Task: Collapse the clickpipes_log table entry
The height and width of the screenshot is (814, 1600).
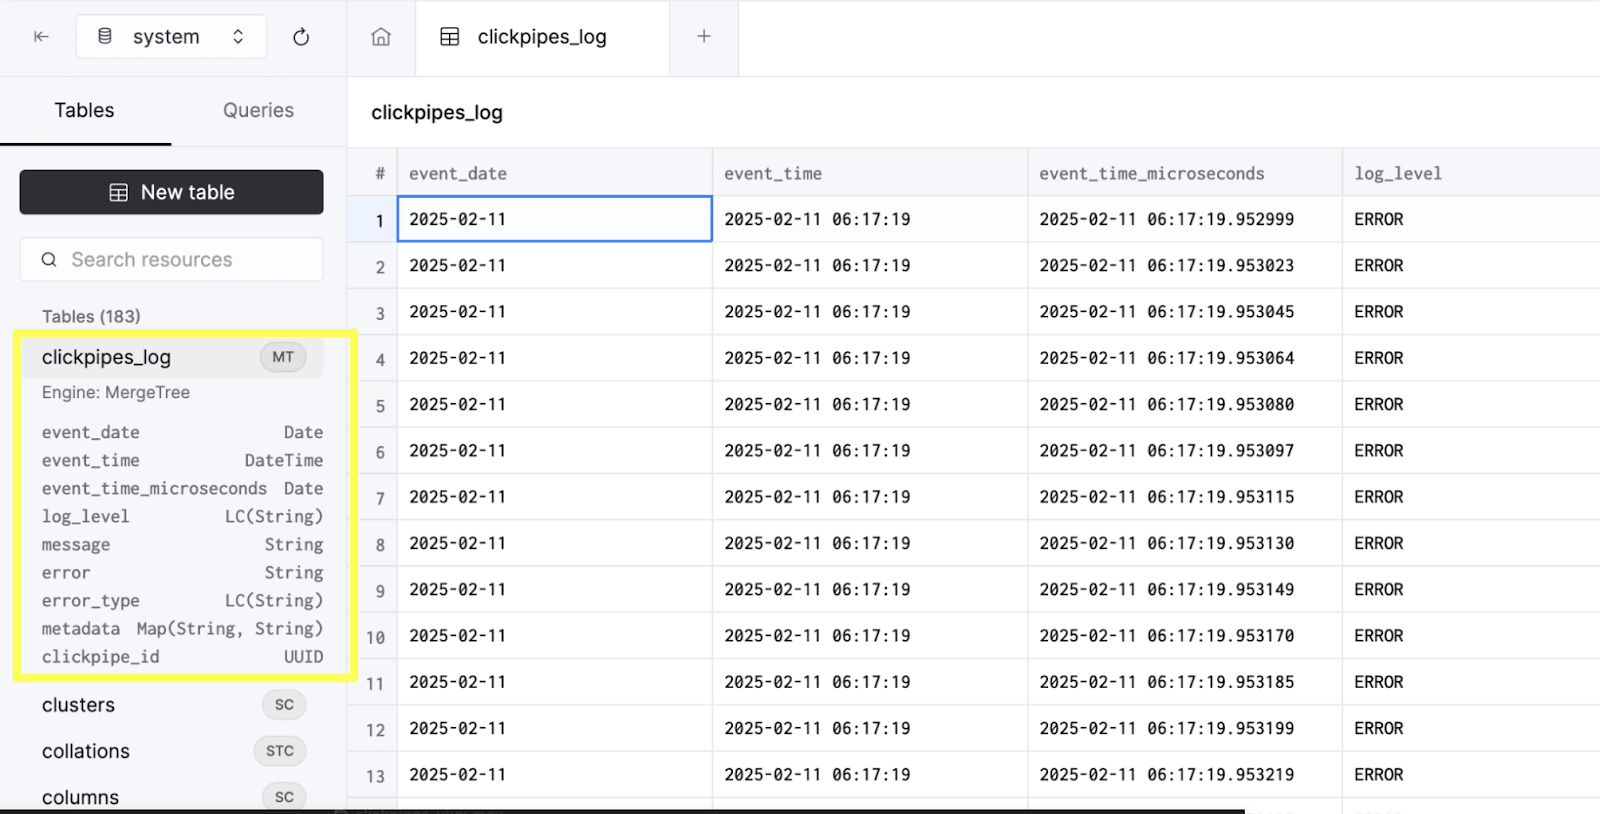Action: tap(106, 357)
